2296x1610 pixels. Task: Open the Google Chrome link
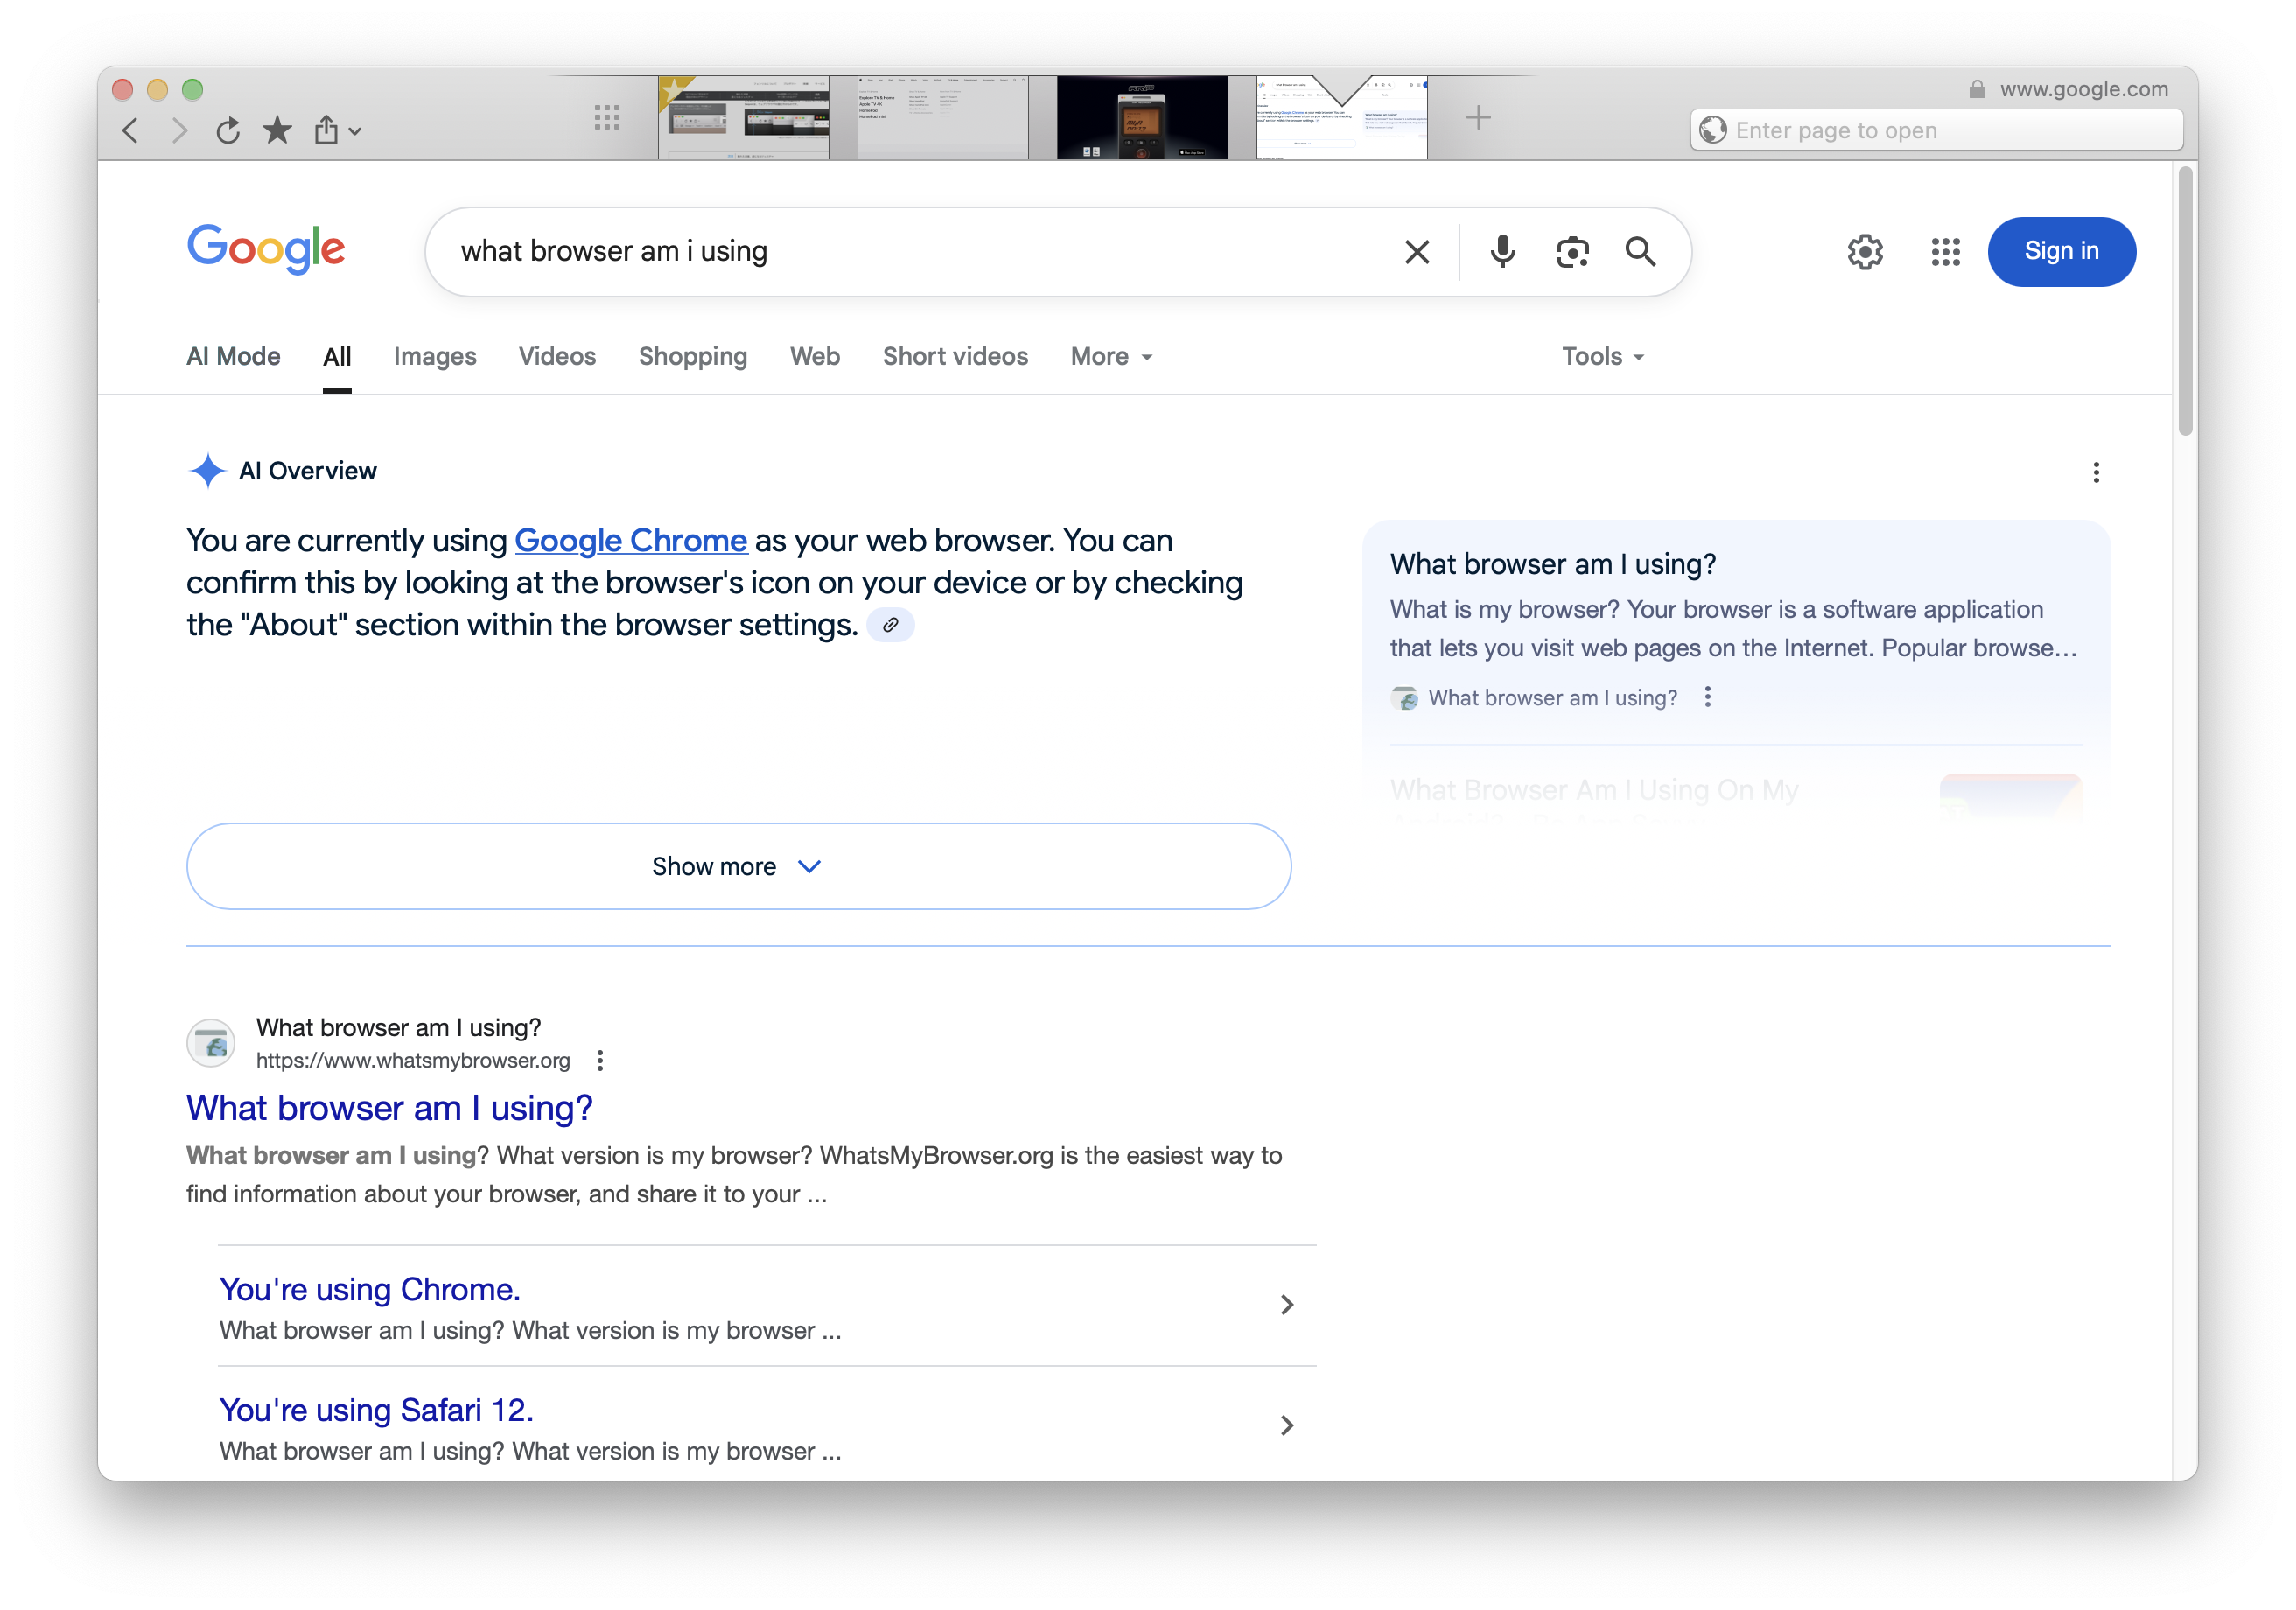tap(631, 540)
